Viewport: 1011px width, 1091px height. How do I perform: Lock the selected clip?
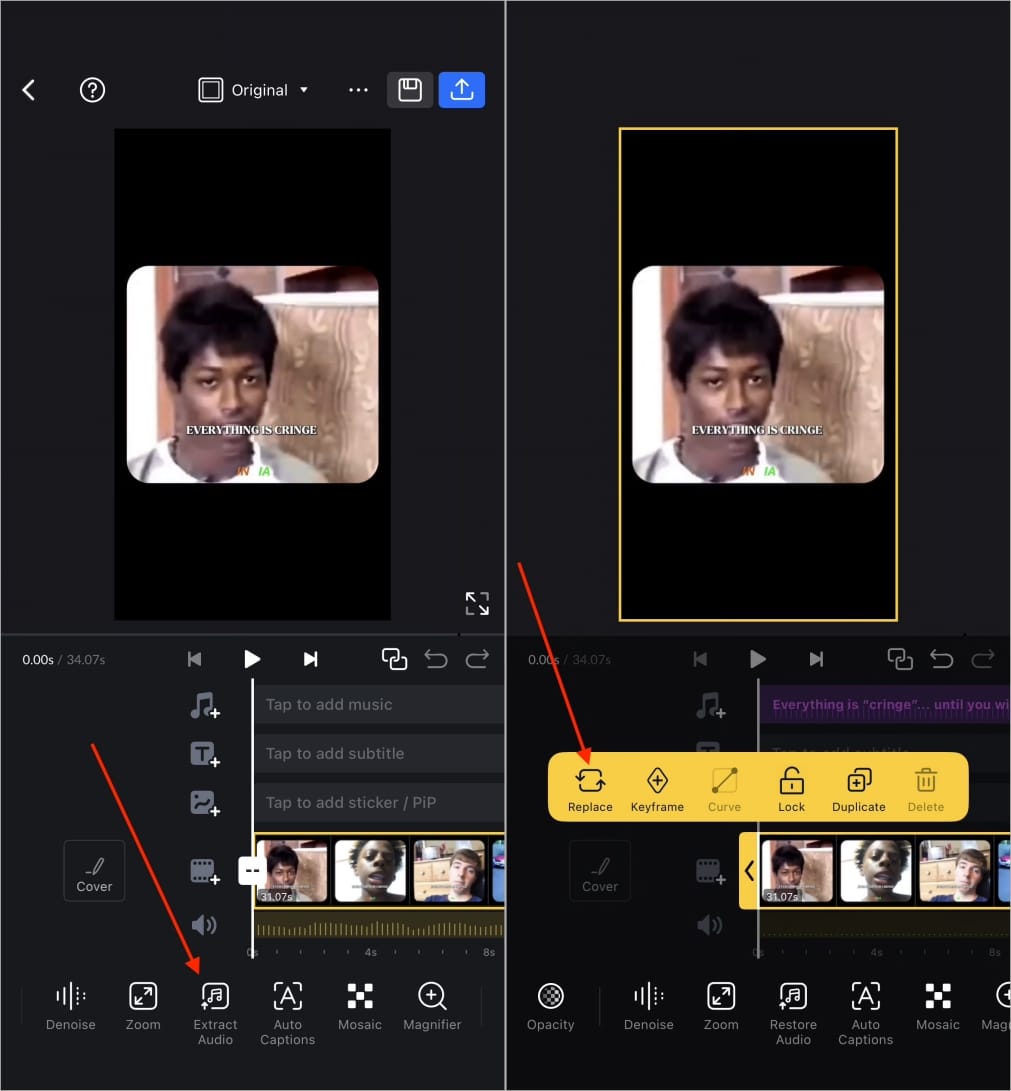coord(791,787)
